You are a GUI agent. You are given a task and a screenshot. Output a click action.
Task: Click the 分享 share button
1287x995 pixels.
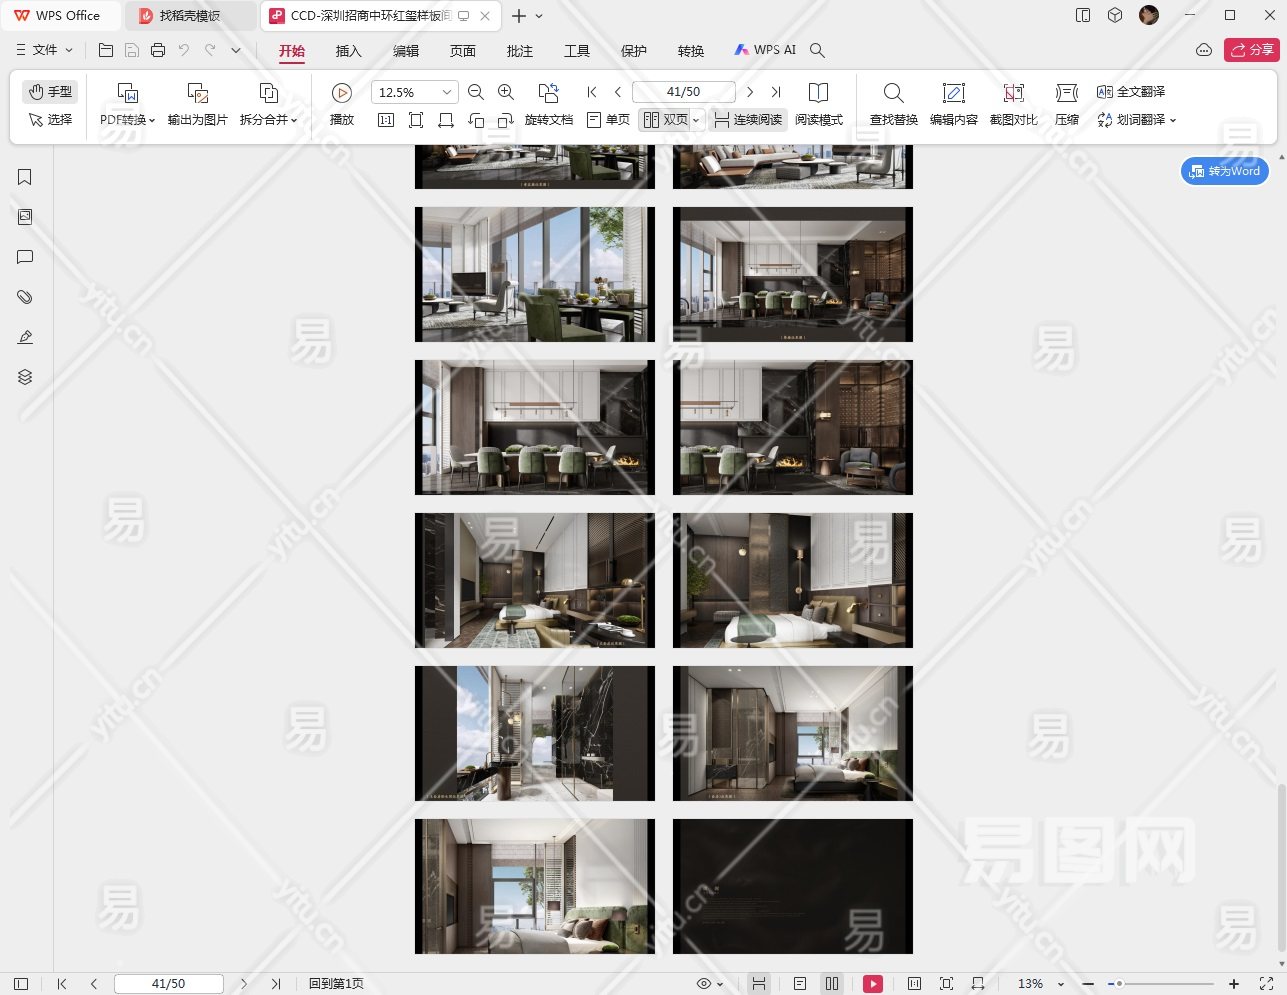[1252, 50]
